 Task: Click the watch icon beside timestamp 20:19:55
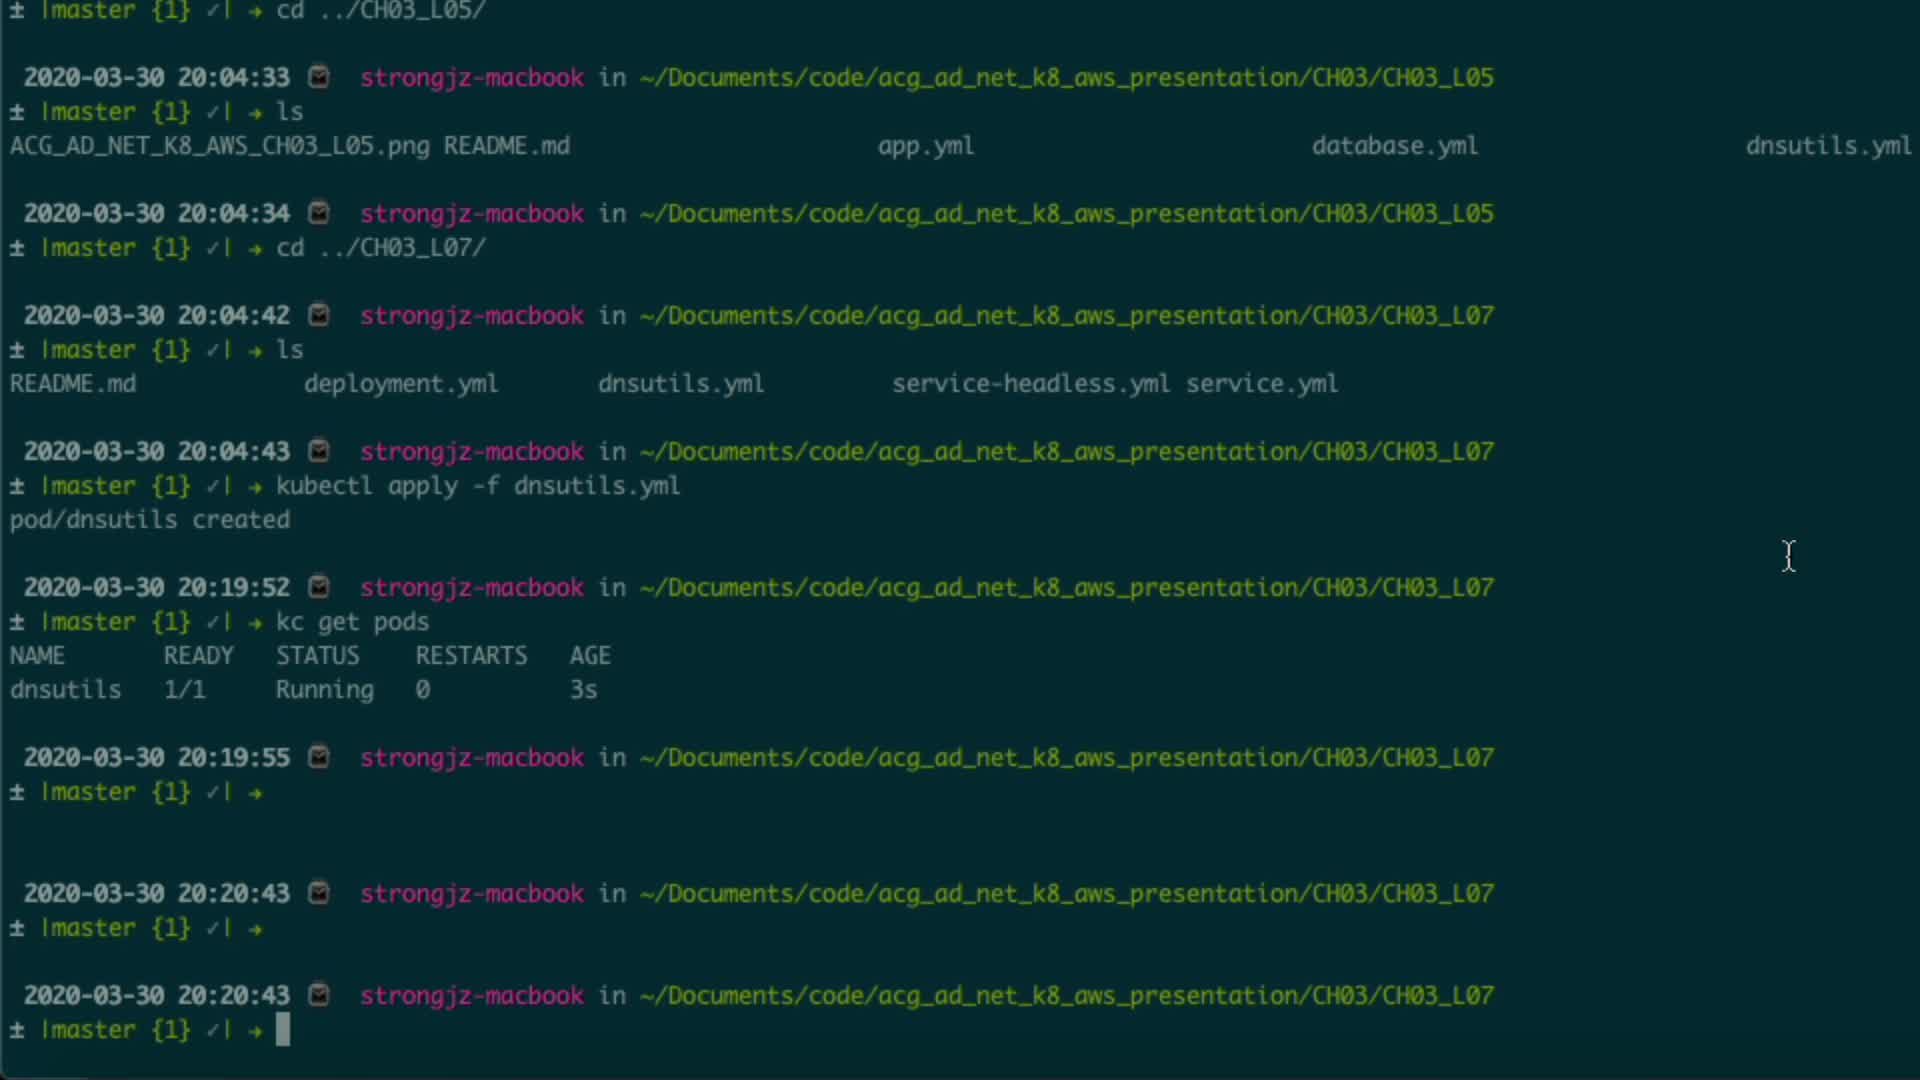tap(319, 757)
